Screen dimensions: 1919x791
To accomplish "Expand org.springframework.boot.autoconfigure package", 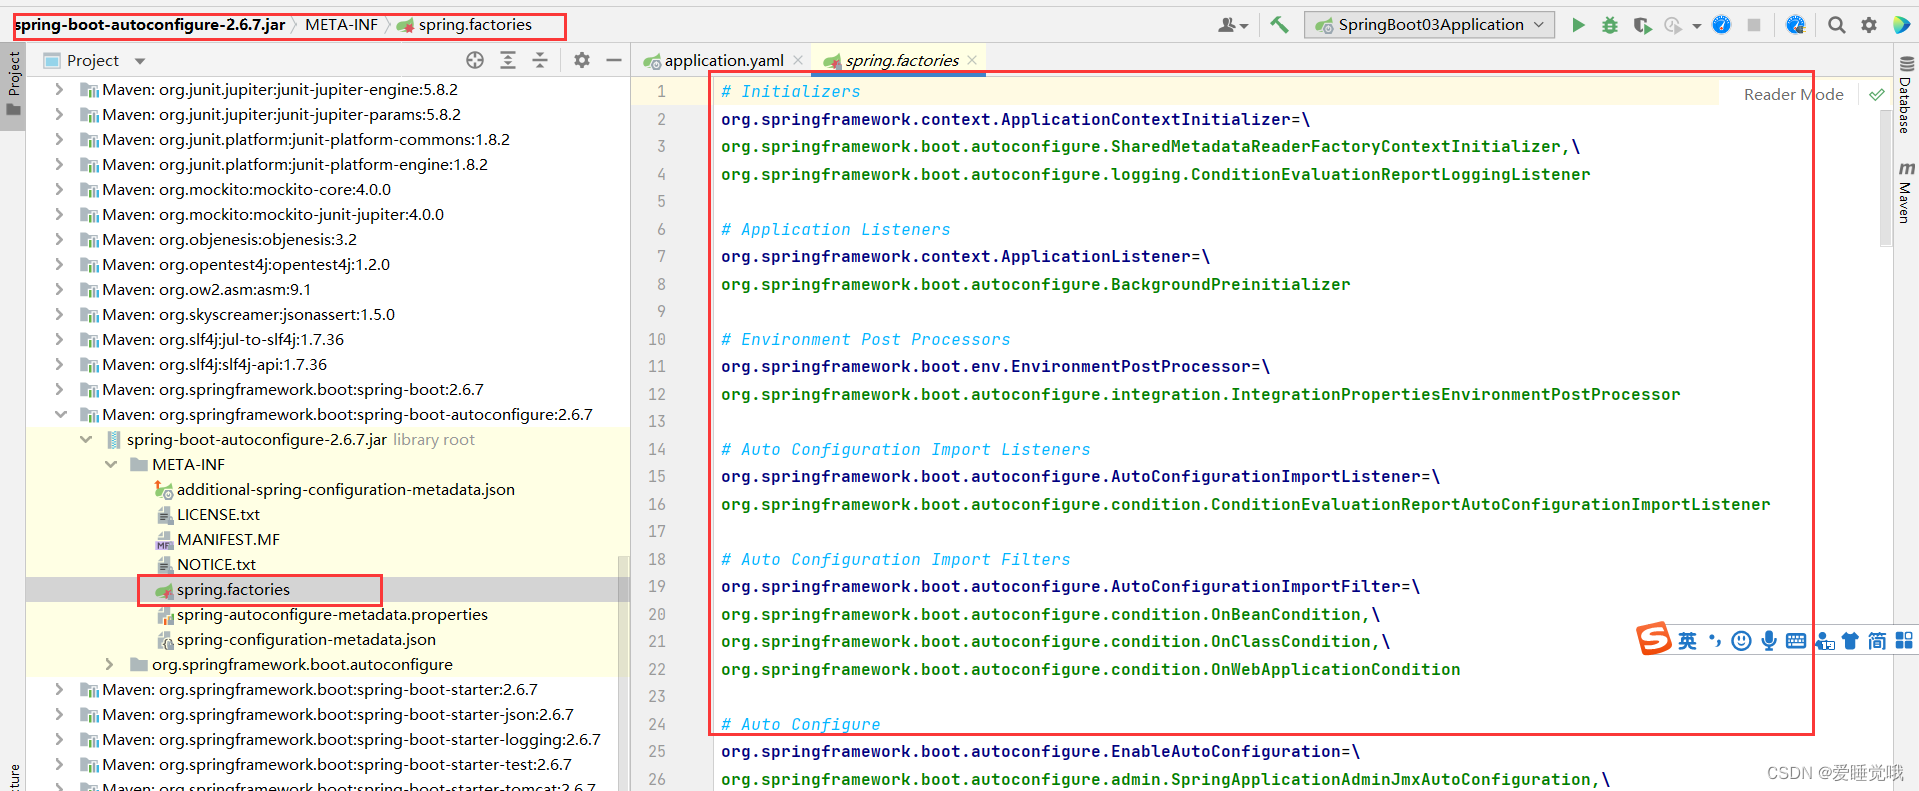I will pyautogui.click(x=110, y=664).
